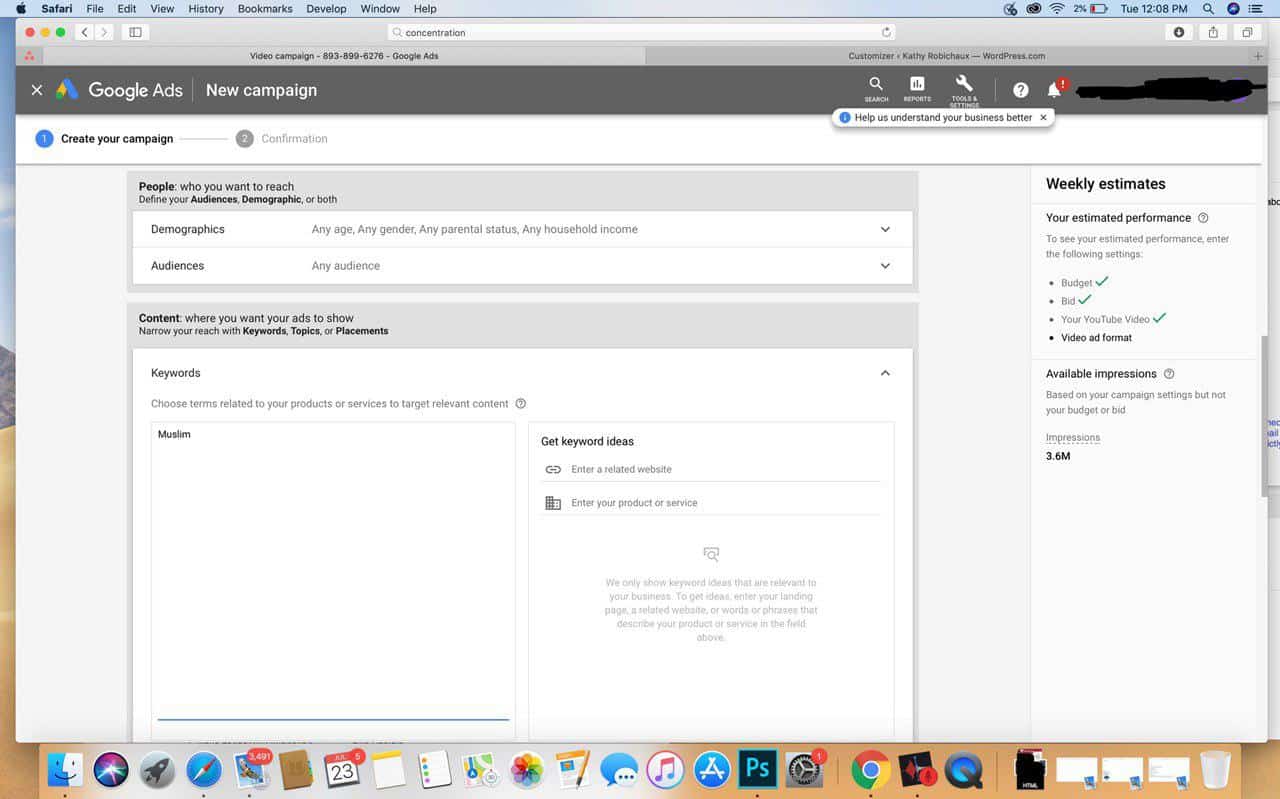
Task: Go back with Safari's back arrow
Action: pyautogui.click(x=84, y=32)
